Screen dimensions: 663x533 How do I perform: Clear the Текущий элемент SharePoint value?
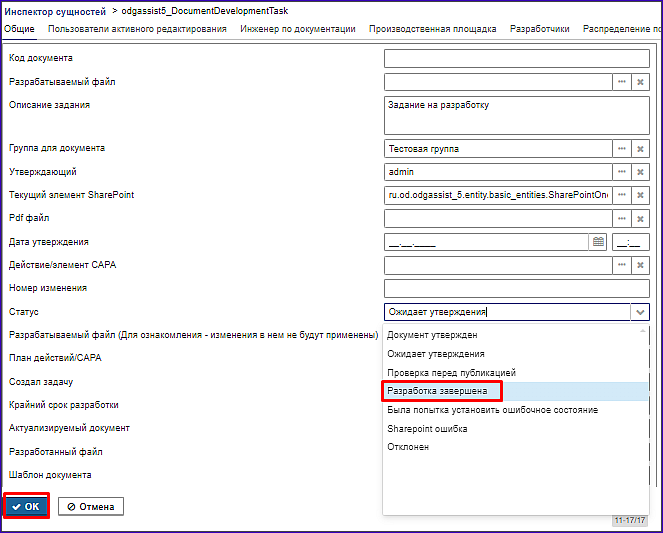[640, 195]
